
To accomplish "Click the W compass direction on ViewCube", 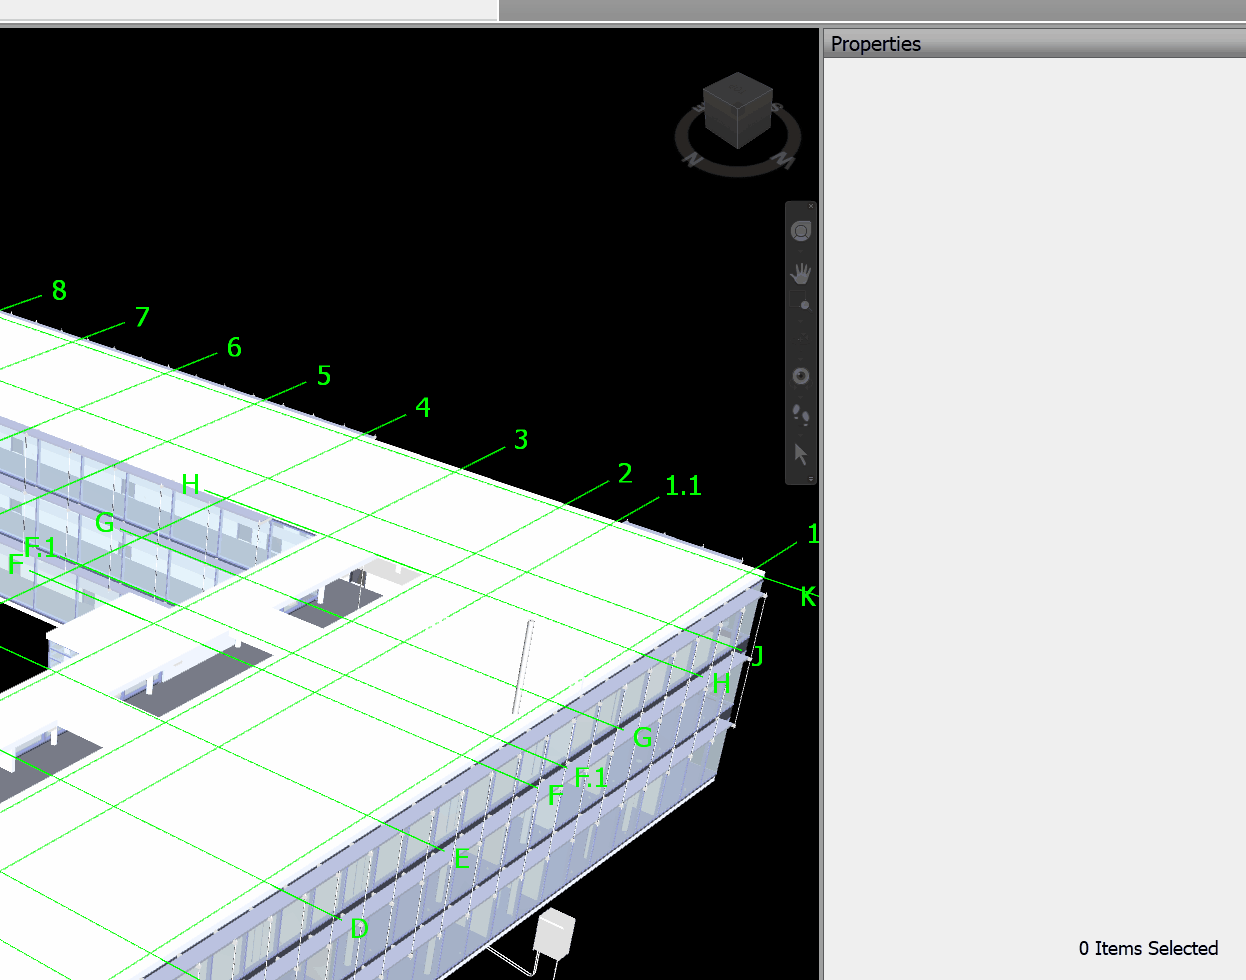I will point(783,160).
